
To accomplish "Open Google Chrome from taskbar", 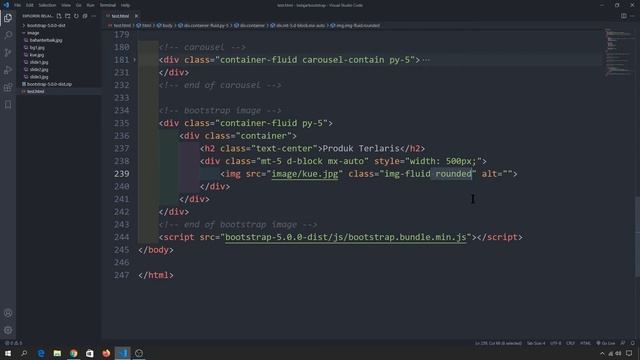I will click(x=73, y=353).
